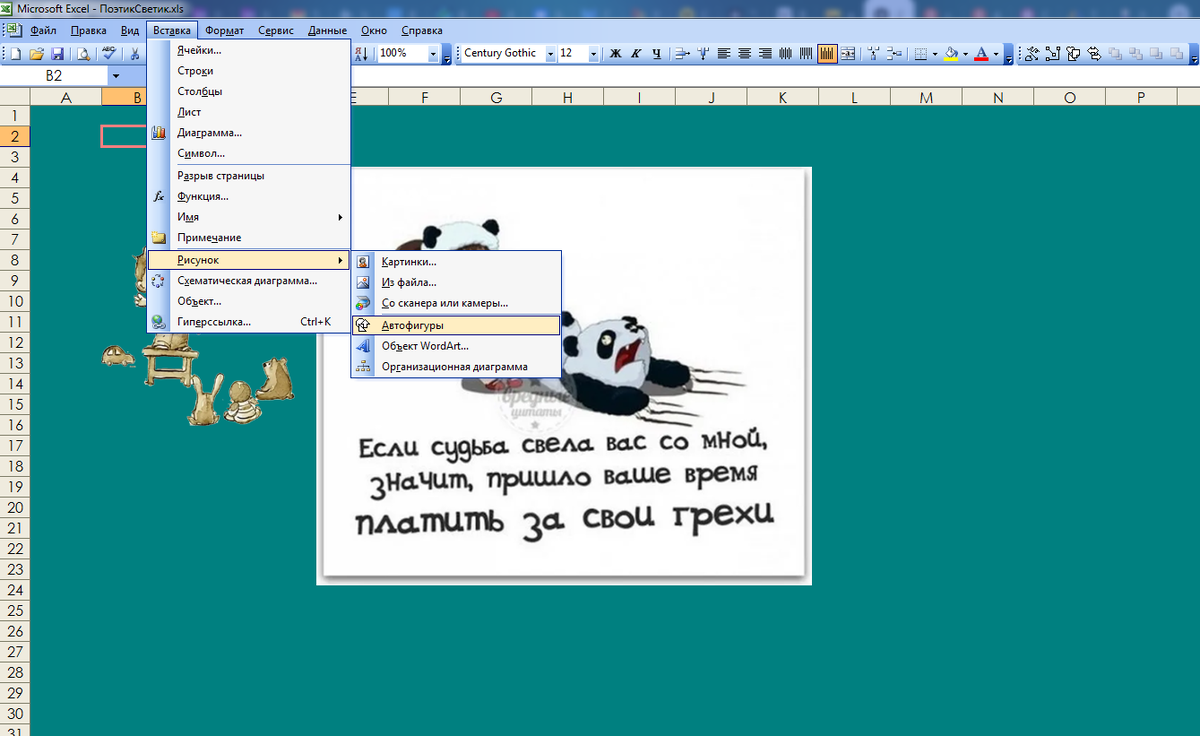Open the Сервис menu
This screenshot has width=1200, height=736.
click(276, 31)
